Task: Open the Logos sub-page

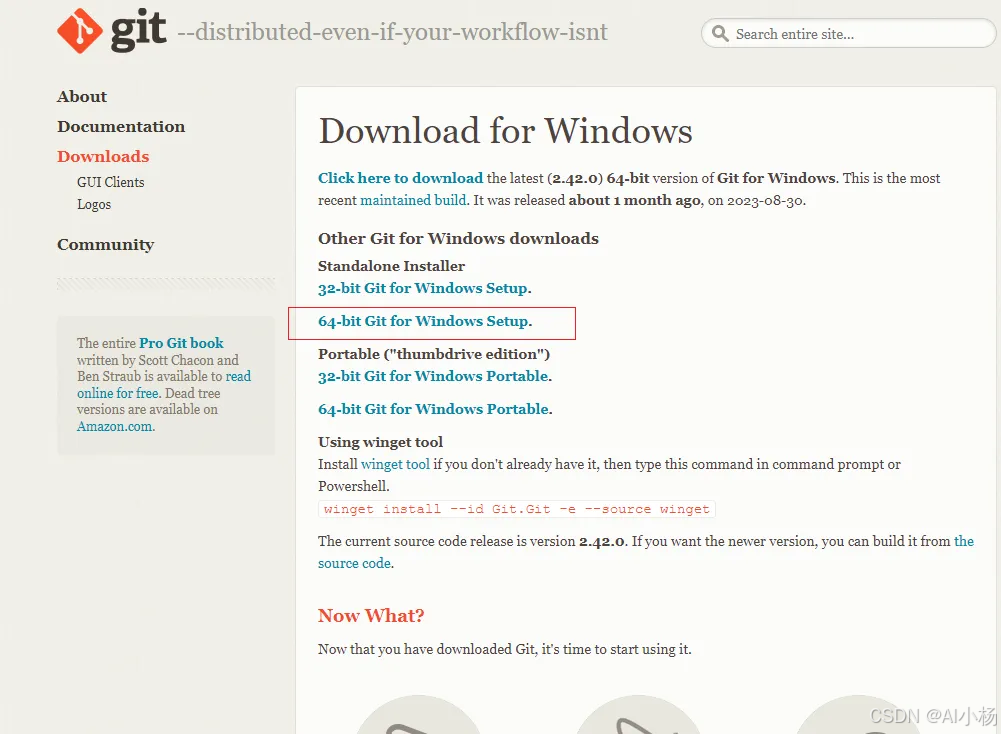Action: coord(94,204)
